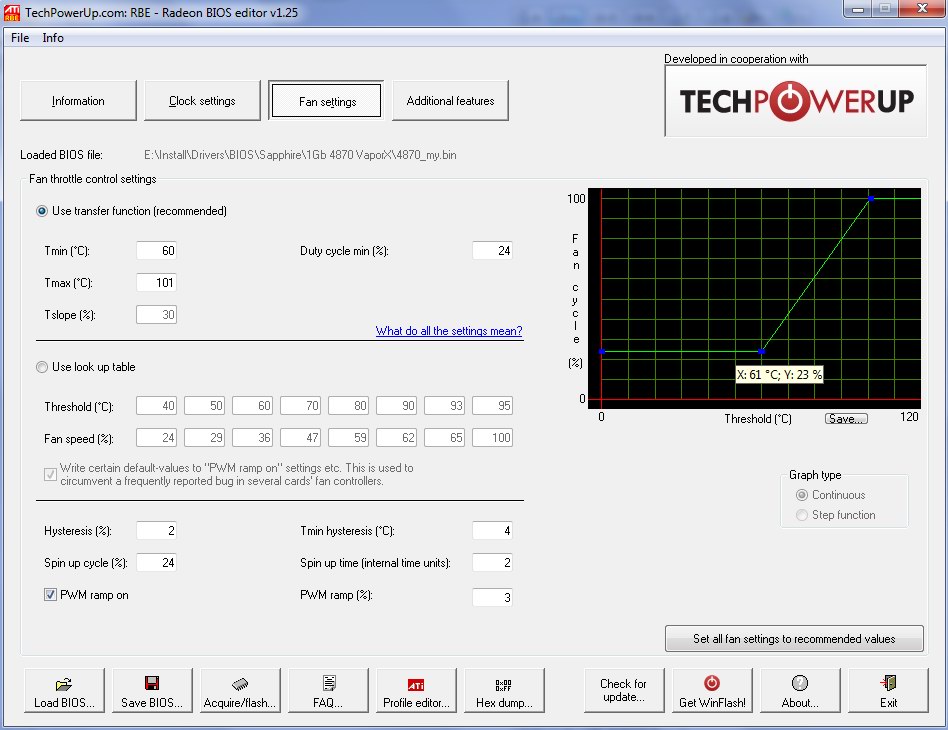Open the File menu

[20, 38]
